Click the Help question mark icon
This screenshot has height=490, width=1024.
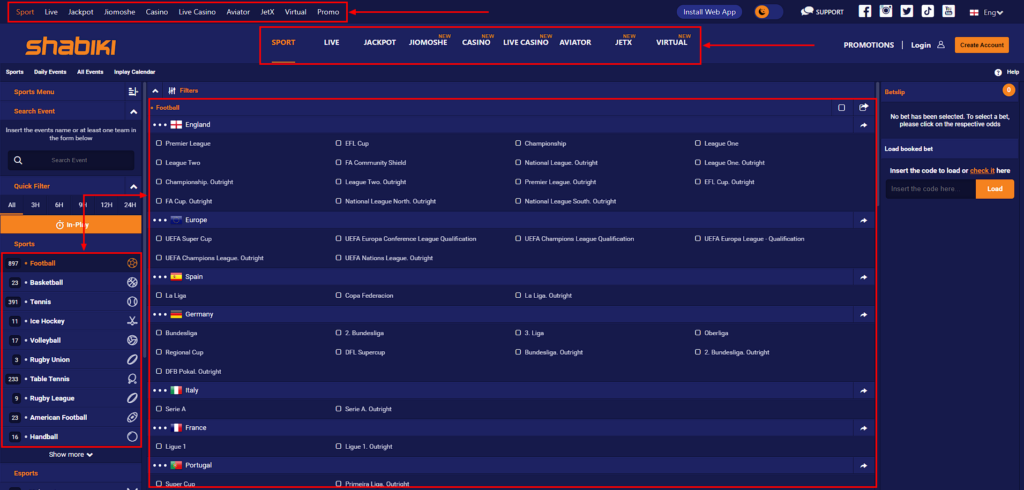pos(998,72)
